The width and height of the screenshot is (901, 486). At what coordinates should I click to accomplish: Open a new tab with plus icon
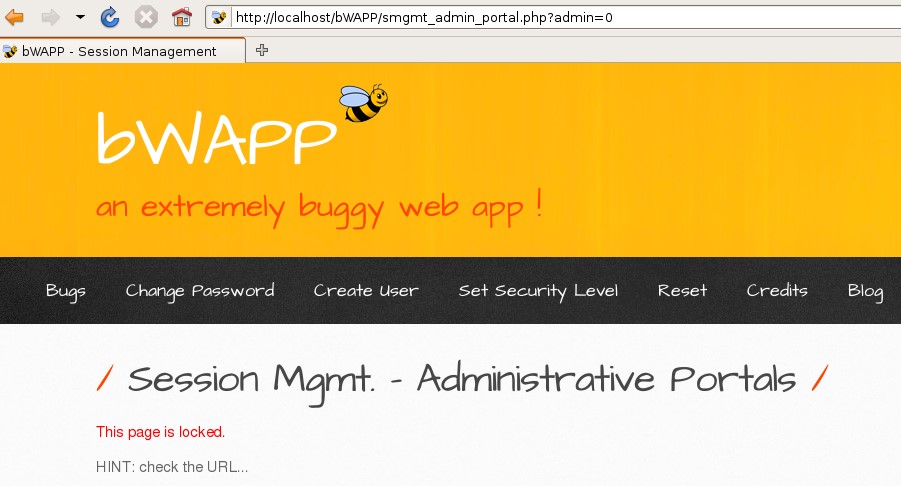click(262, 51)
